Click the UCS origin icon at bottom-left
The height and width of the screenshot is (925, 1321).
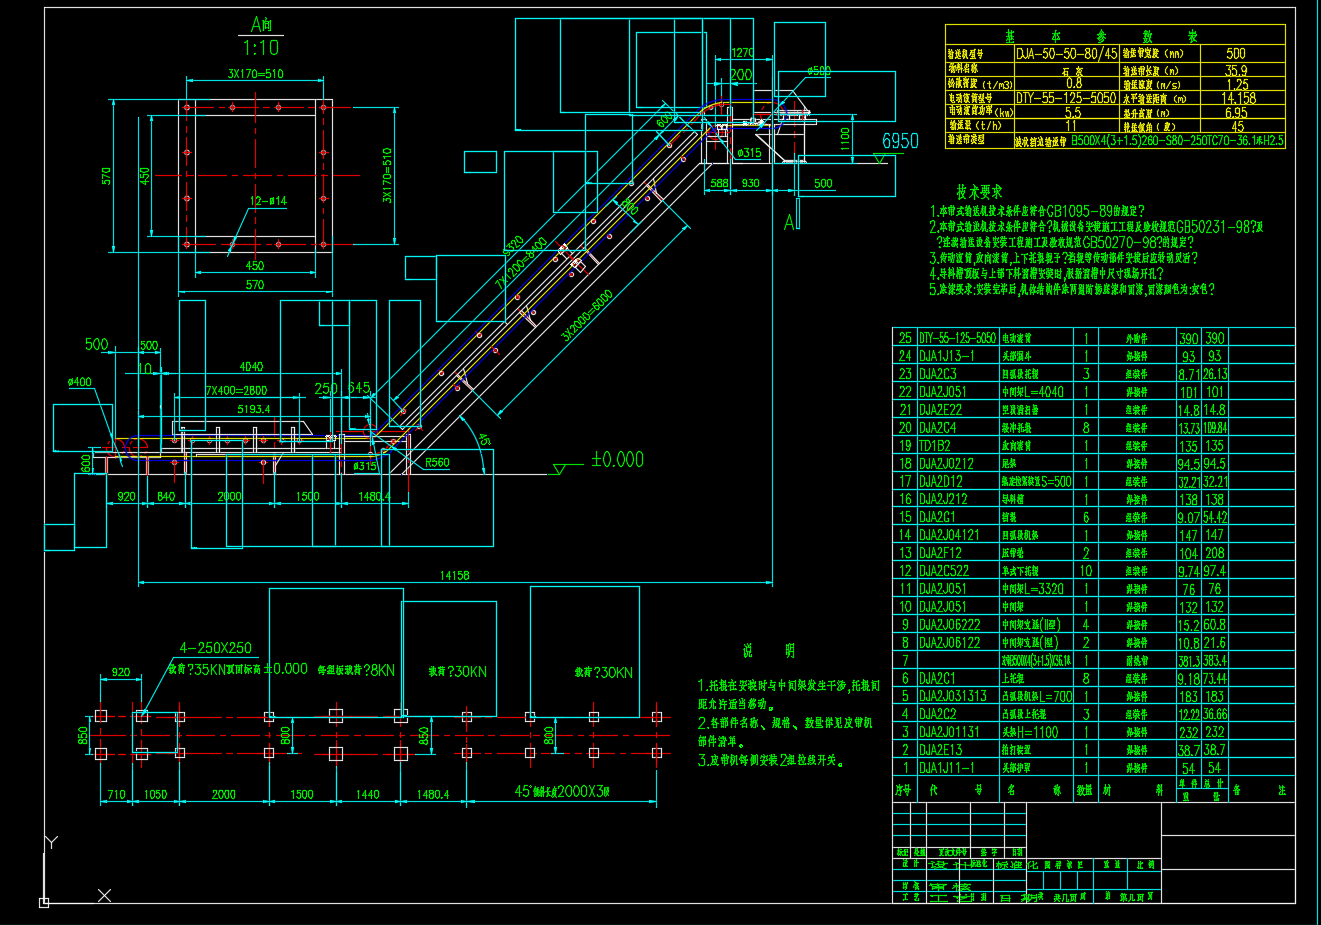44,902
